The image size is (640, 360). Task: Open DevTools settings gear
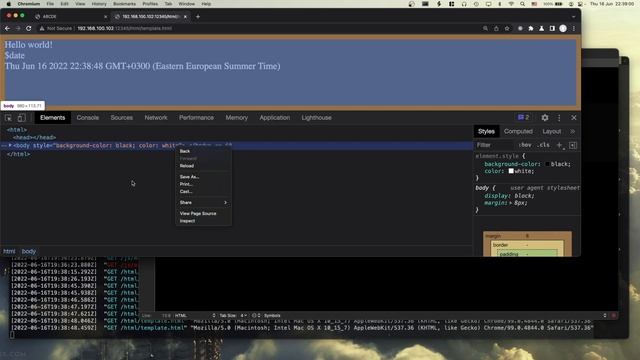[x=545, y=118]
